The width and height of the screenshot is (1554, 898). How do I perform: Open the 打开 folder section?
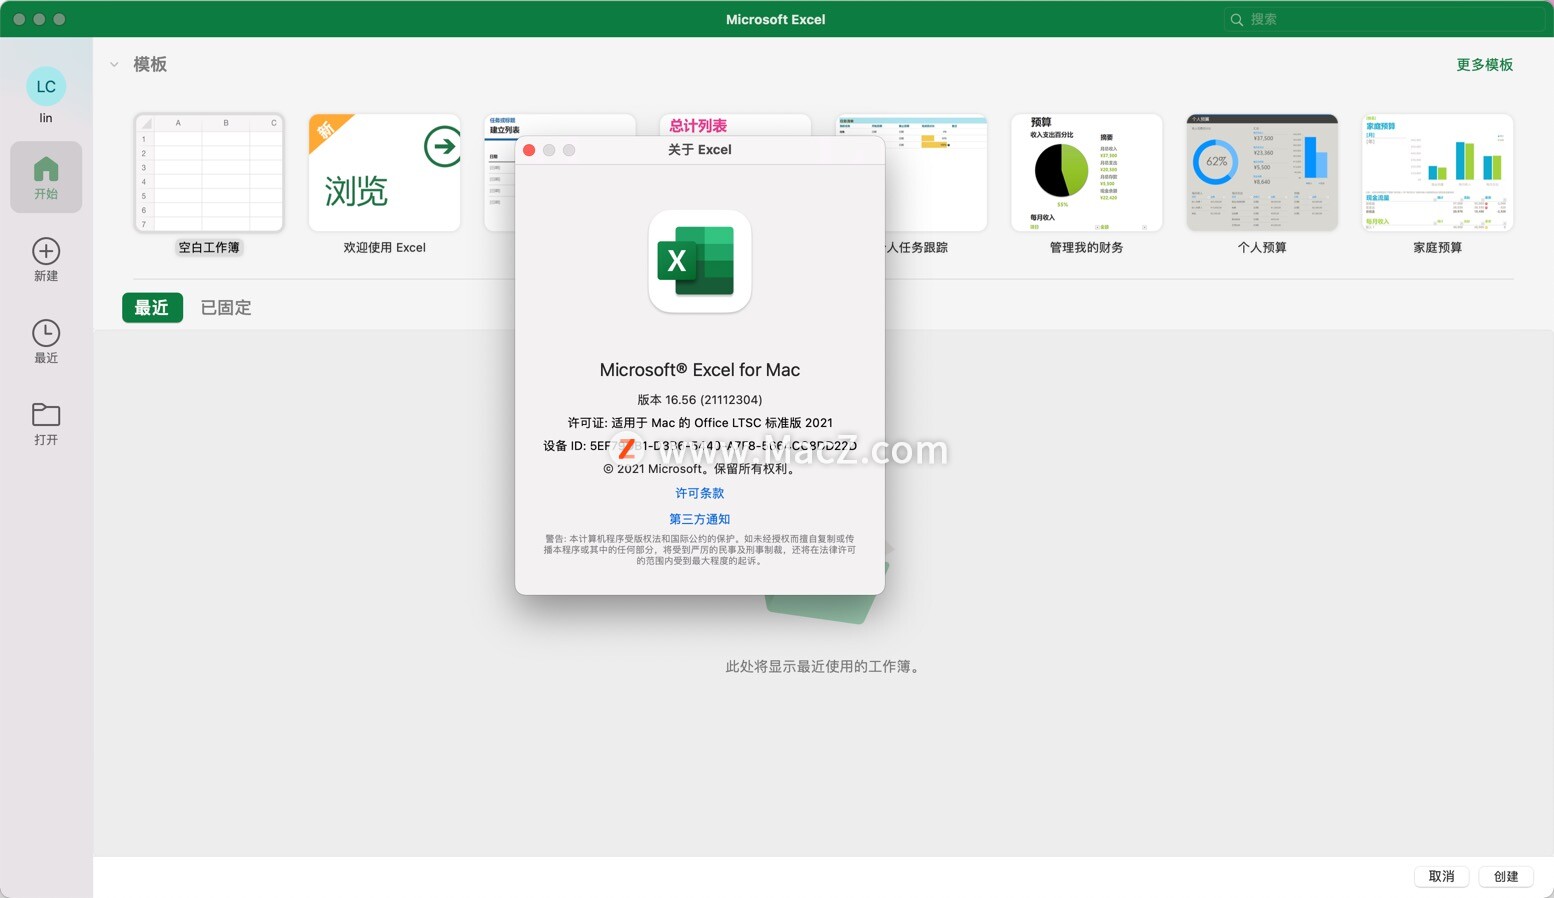46,423
